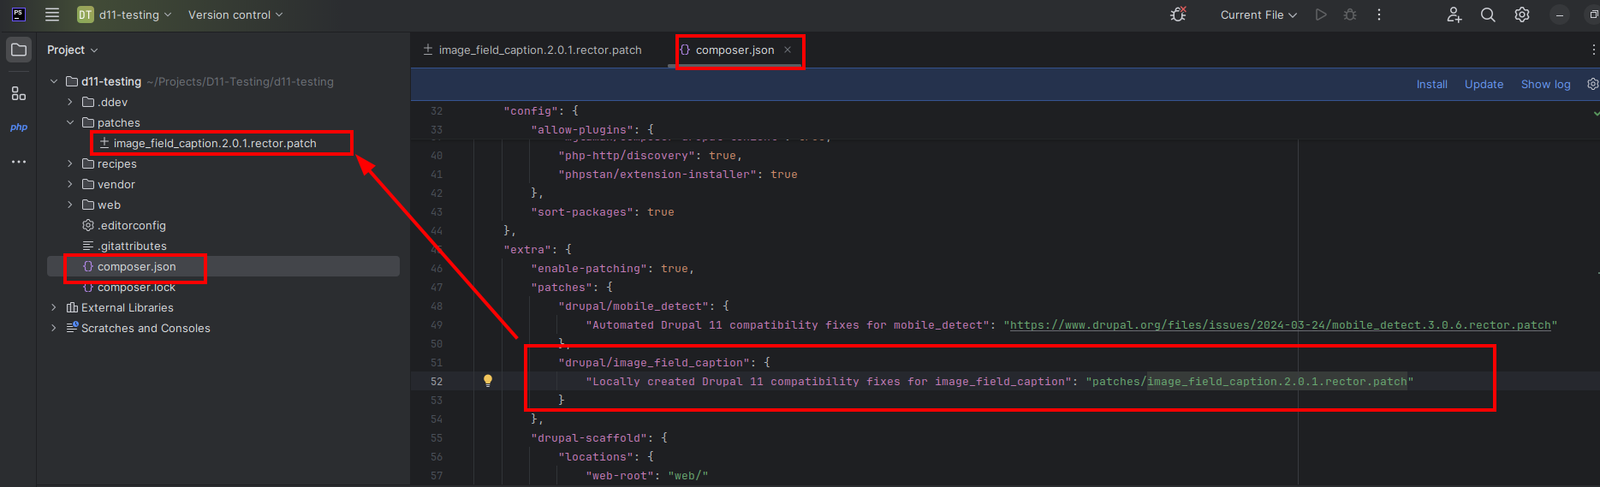Open the Version control dropdown
The width and height of the screenshot is (1600, 487).
pos(235,15)
